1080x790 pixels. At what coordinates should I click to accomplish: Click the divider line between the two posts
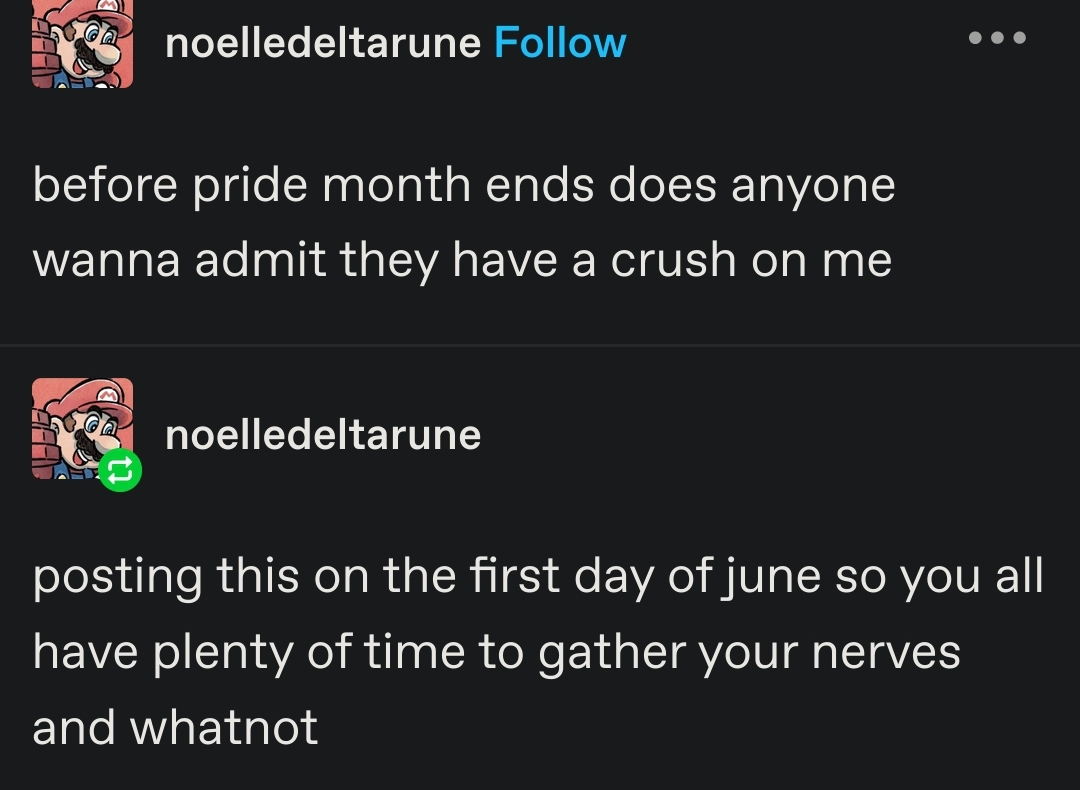tap(540, 345)
